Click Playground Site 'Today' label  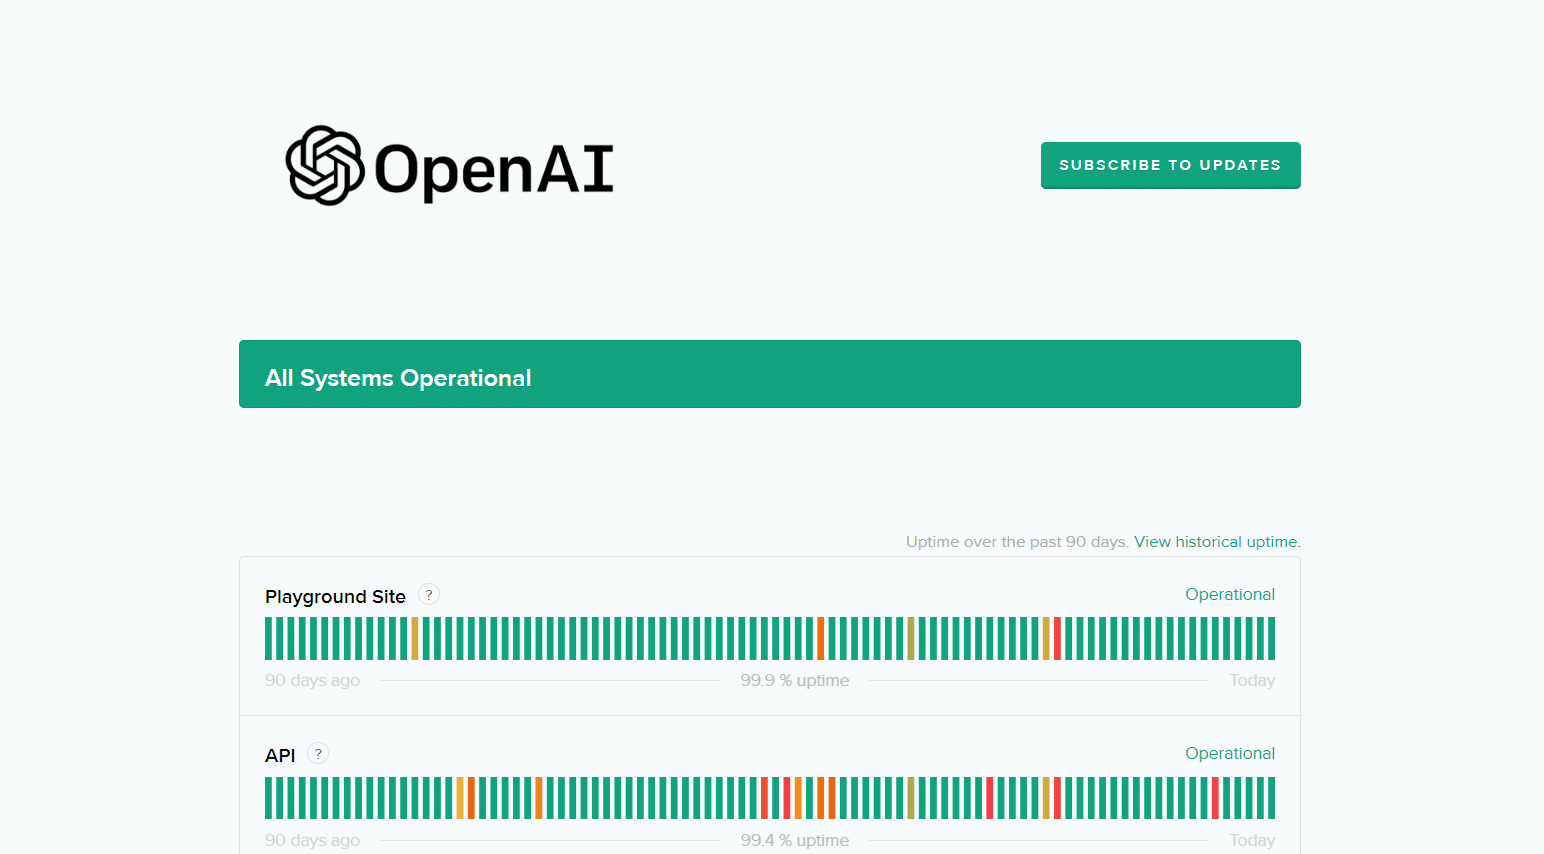click(x=1252, y=680)
